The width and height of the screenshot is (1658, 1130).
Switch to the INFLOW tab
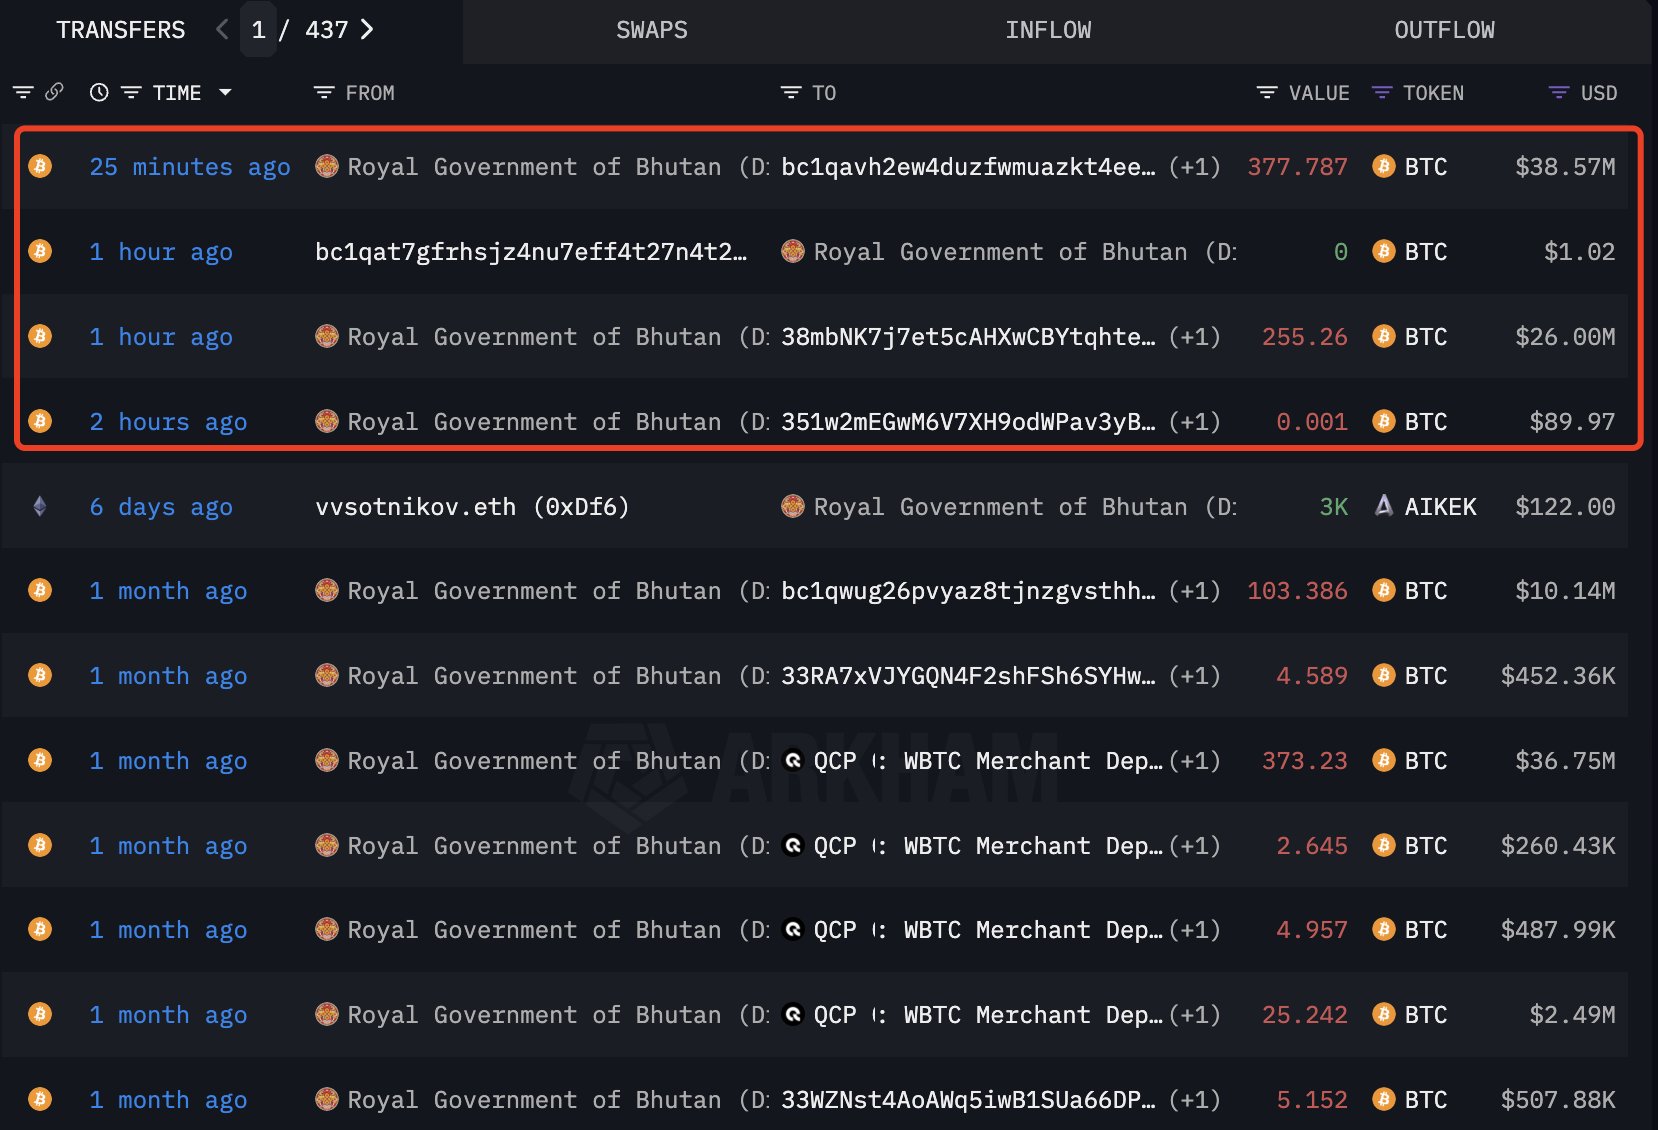point(1048,30)
